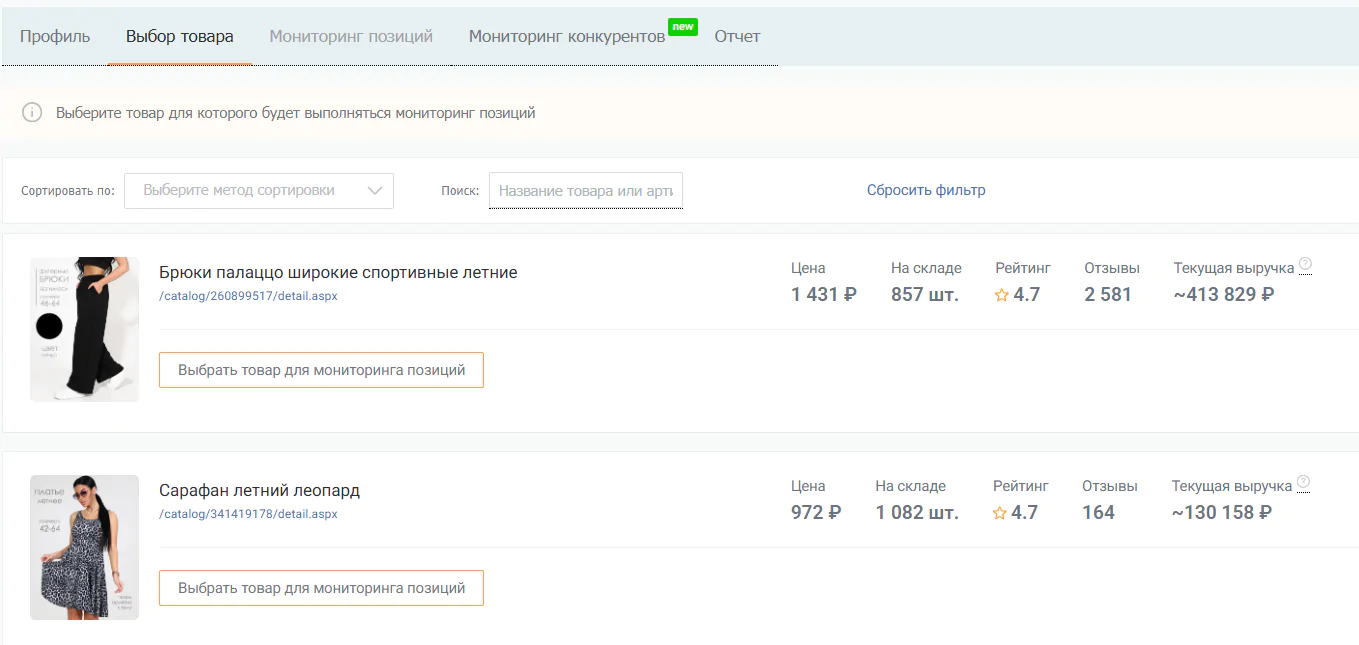
Task: Click price value 1 431 ₽
Action: [x=824, y=294]
